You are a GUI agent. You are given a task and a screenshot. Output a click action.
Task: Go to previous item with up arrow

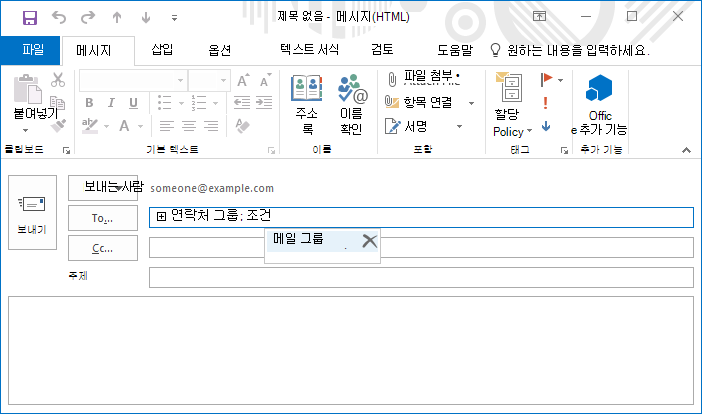tap(117, 17)
